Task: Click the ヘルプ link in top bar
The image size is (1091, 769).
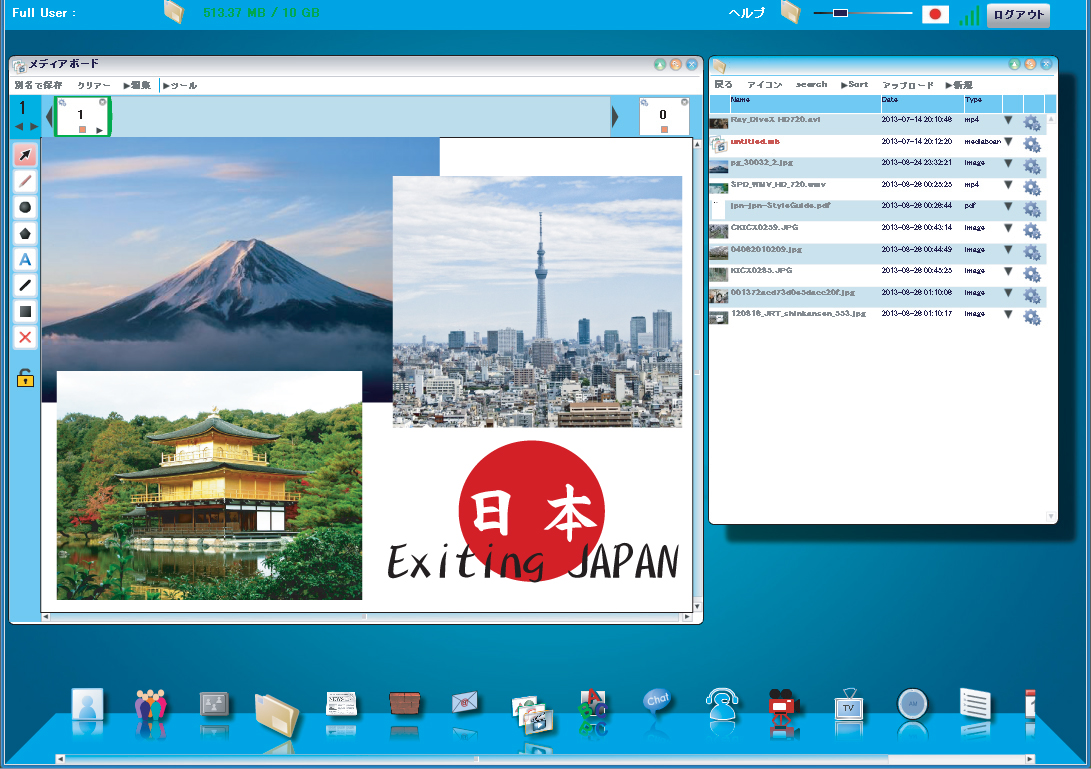Action: (748, 14)
